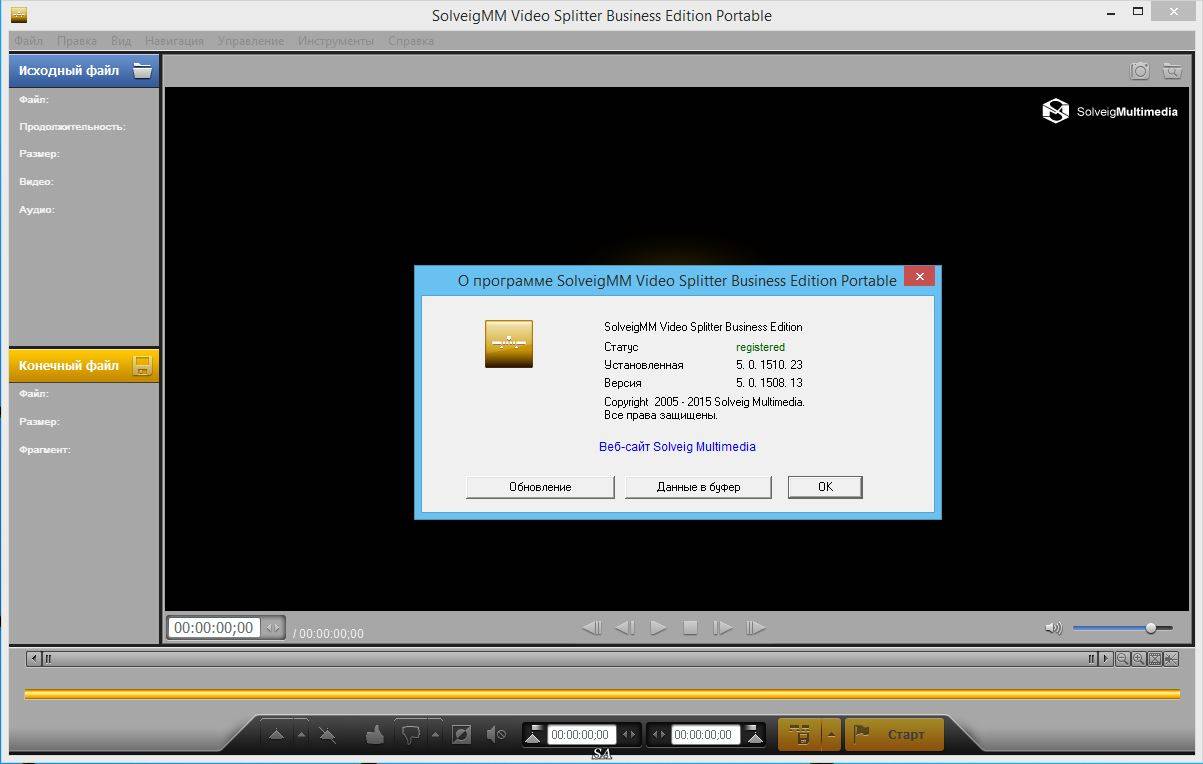The height and width of the screenshot is (764, 1203).
Task: Click the Данные в буфер button
Action: 699,487
